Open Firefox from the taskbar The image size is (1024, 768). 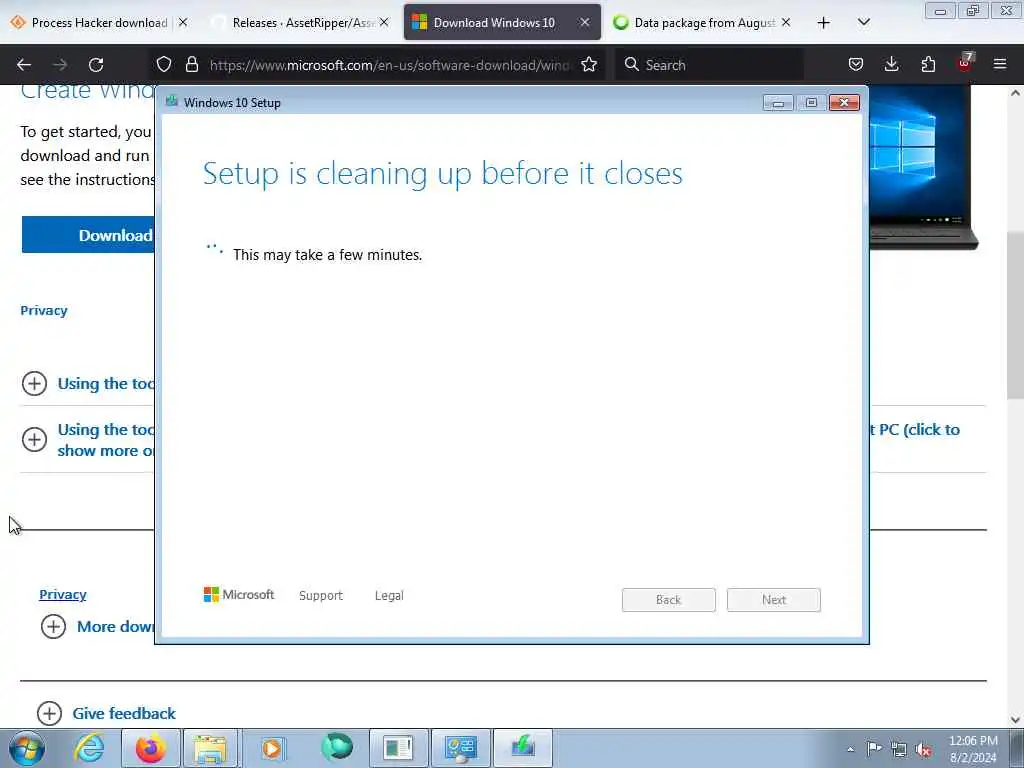click(x=151, y=748)
